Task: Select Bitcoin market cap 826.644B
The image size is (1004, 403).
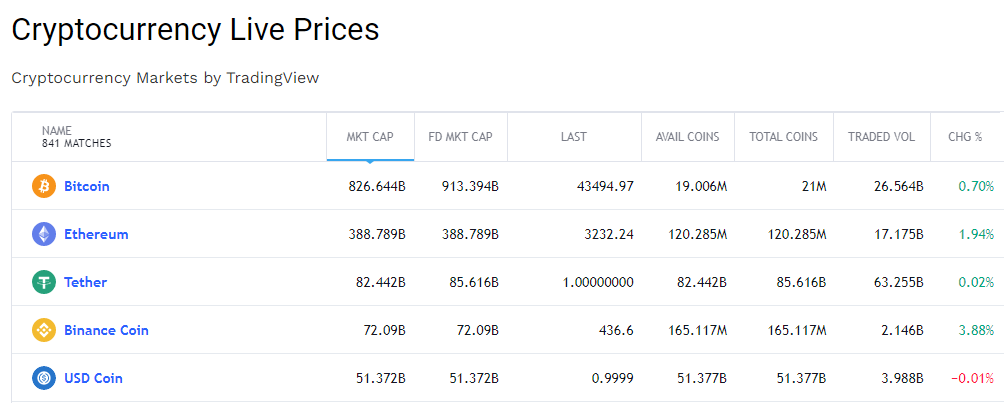Action: [x=377, y=186]
